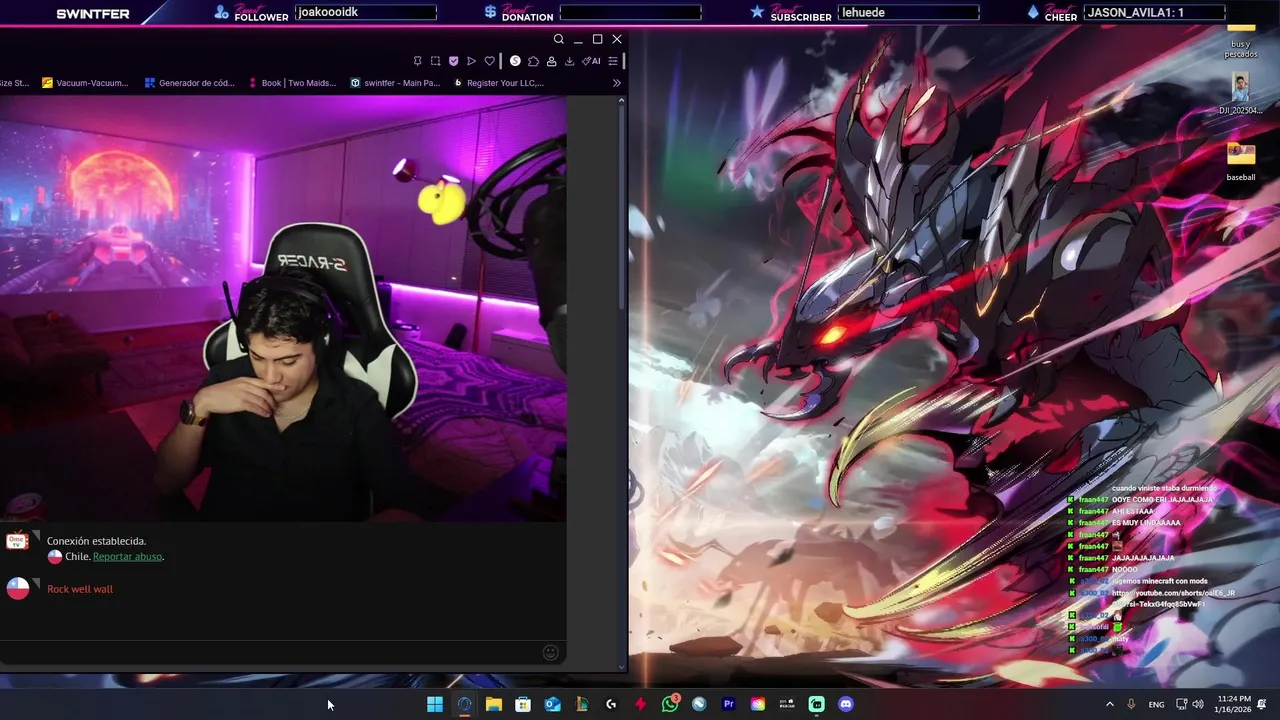Open the player arrow icon in toolbar
This screenshot has height=720, width=1280.
[471, 61]
